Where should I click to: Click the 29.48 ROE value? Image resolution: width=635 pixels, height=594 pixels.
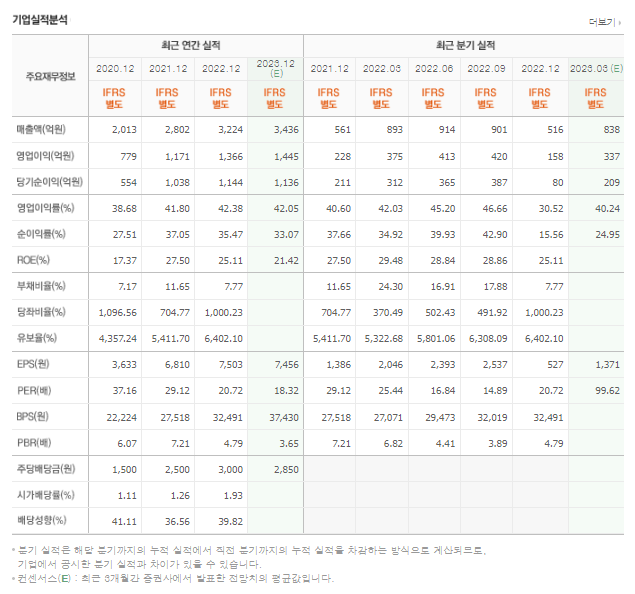(390, 261)
